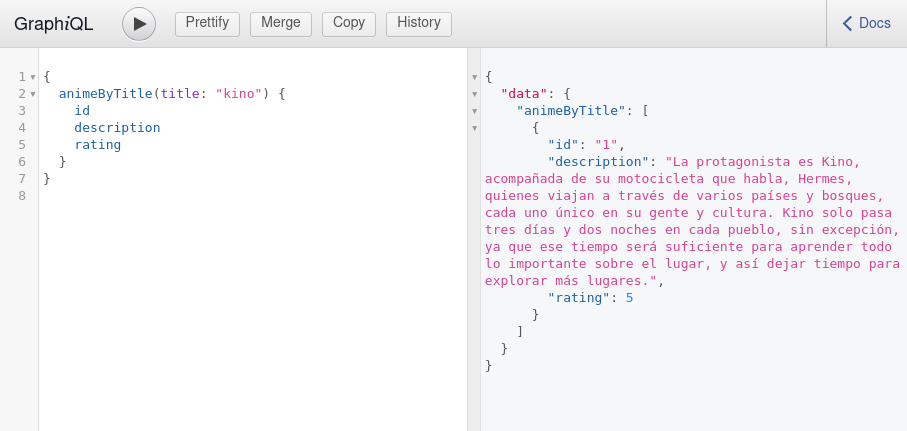Place cursor on the "kino" string argument

click(238, 94)
